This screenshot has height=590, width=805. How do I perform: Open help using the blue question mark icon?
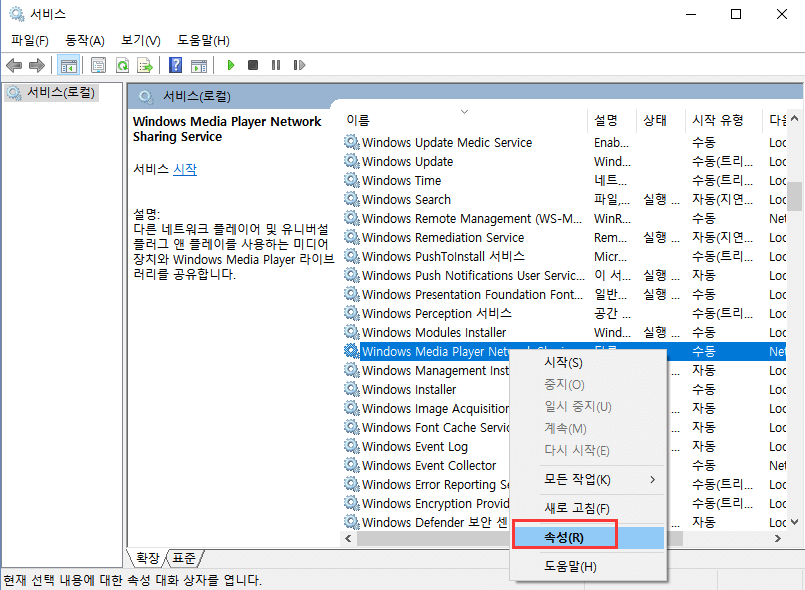pos(176,65)
